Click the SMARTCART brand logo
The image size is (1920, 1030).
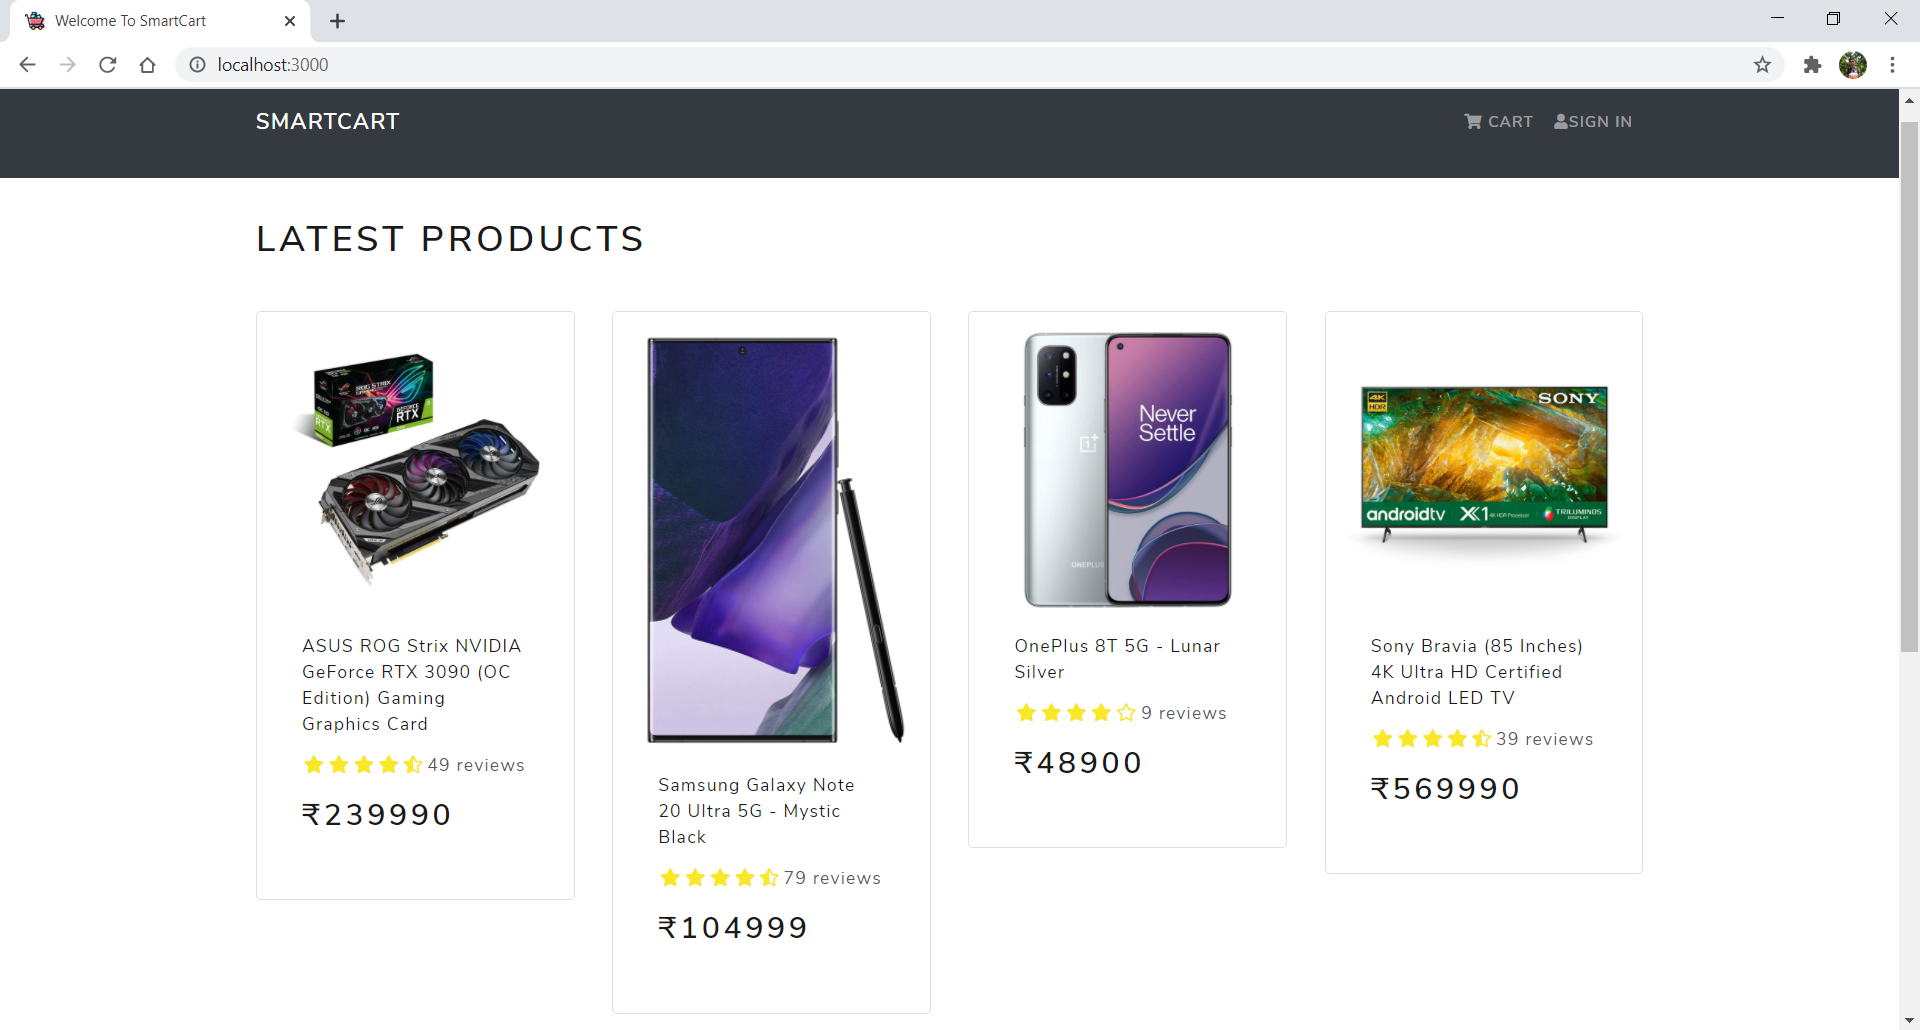coord(327,121)
